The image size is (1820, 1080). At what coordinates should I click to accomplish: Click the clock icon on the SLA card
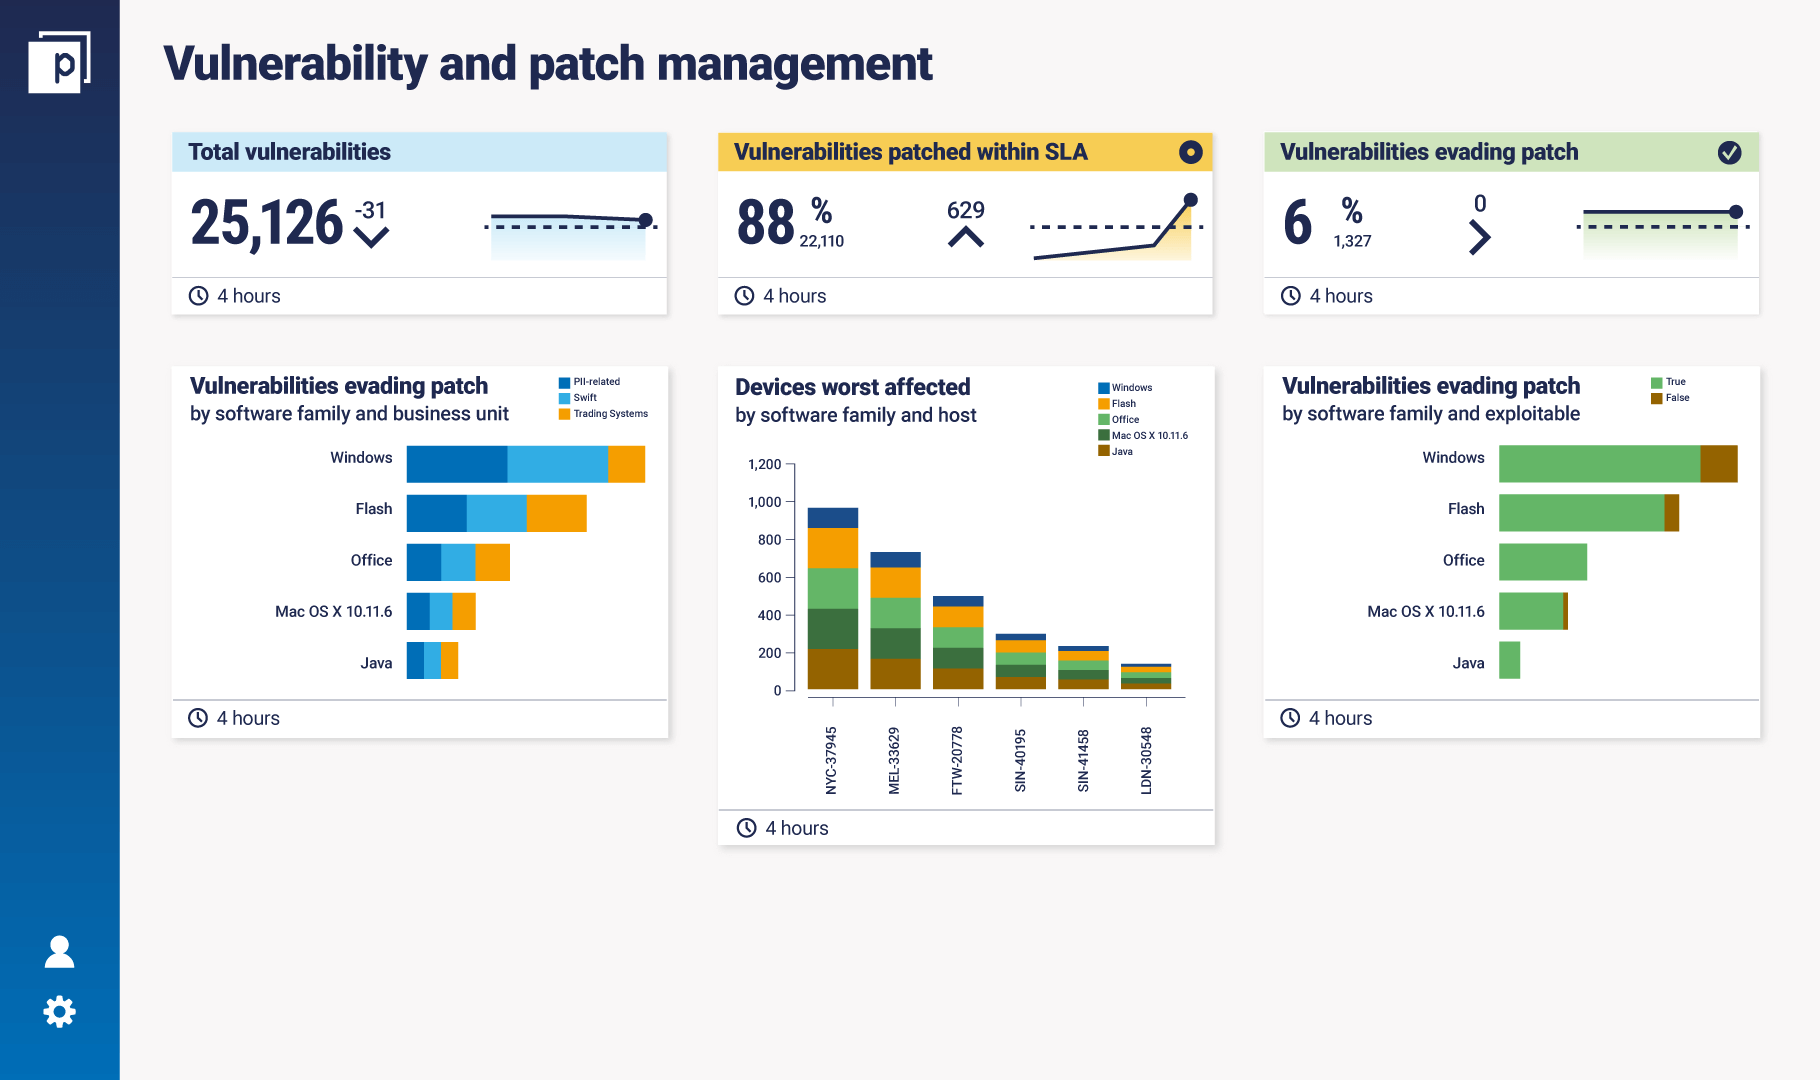(x=744, y=295)
